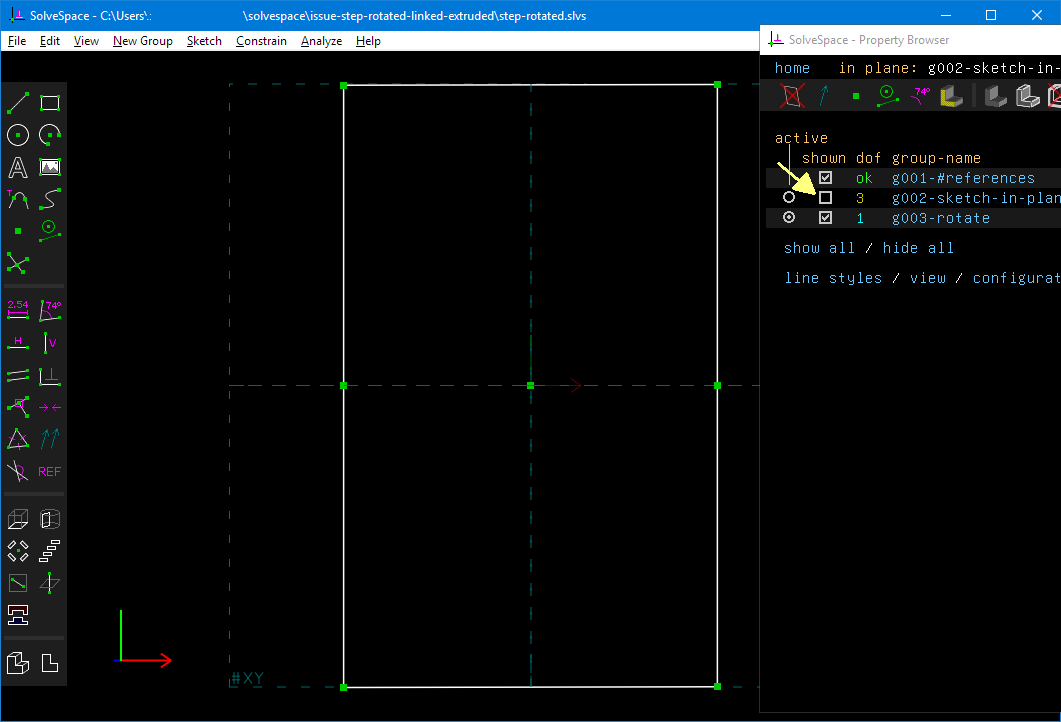
Task: Select the Bezier spline tool
Action: (49, 199)
